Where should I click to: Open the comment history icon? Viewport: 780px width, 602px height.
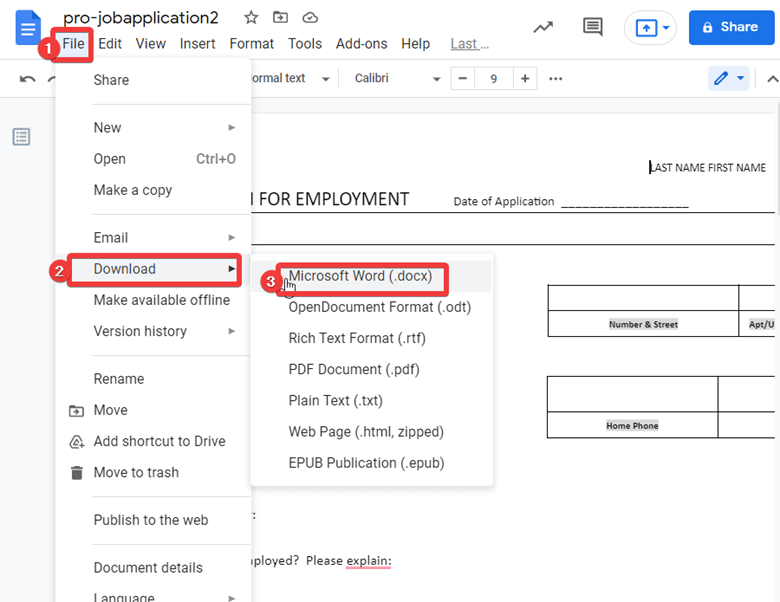coord(592,27)
